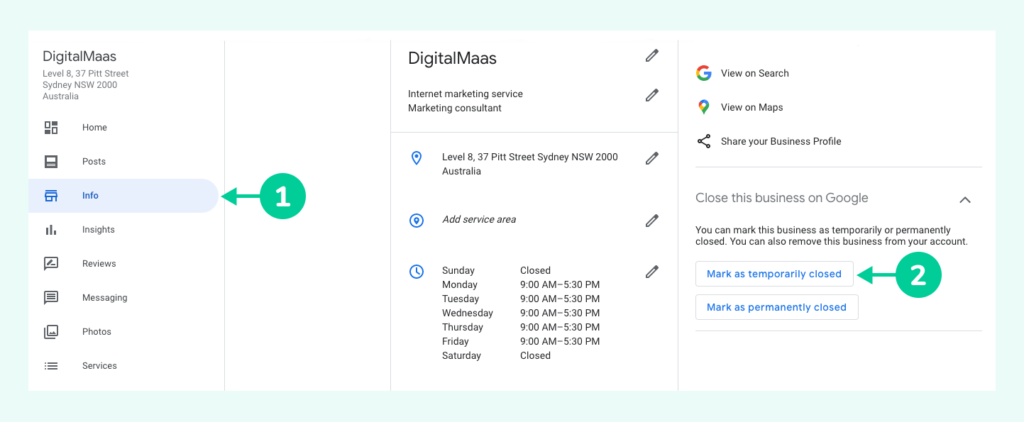Click the Insights bar chart icon
The width and height of the screenshot is (1024, 422).
[51, 229]
